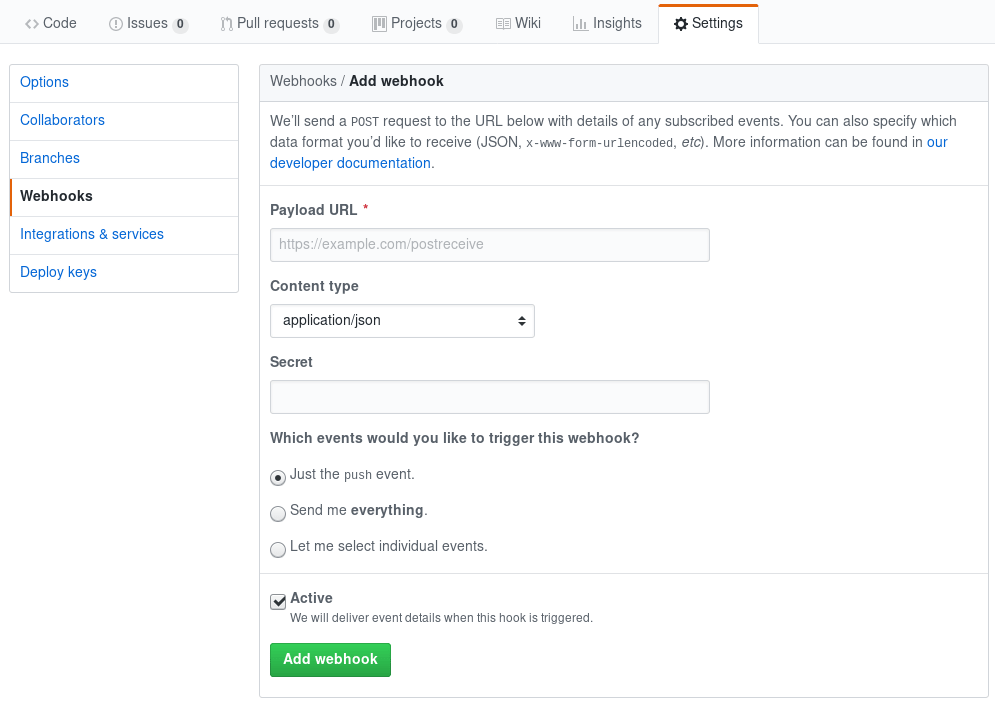Screen dimensions: 995x702
Task: Open the developer documentation link
Action: [x=350, y=163]
